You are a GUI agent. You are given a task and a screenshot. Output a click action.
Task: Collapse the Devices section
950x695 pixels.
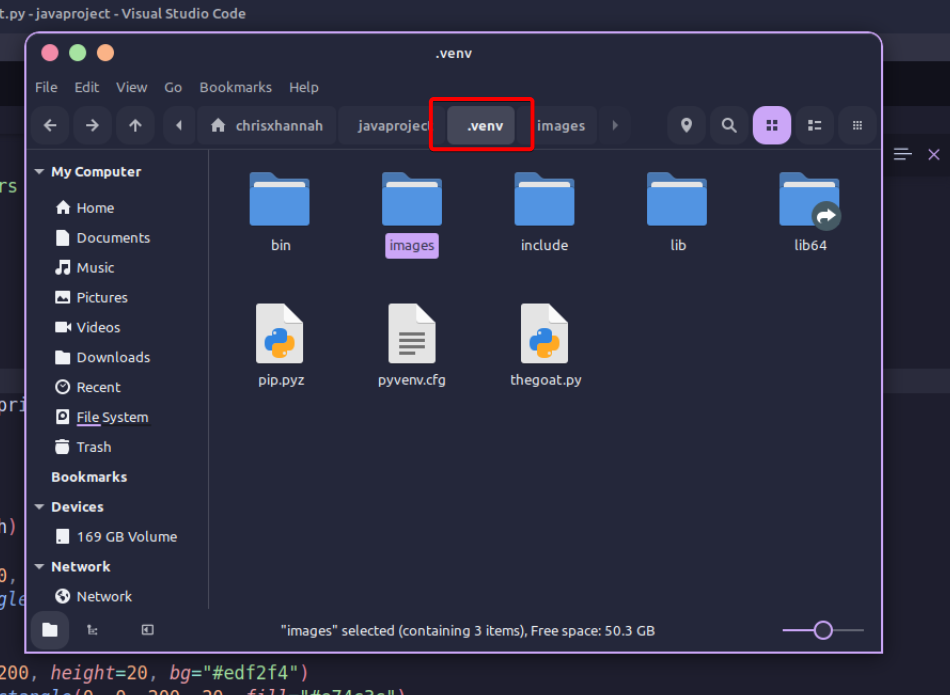pos(39,507)
